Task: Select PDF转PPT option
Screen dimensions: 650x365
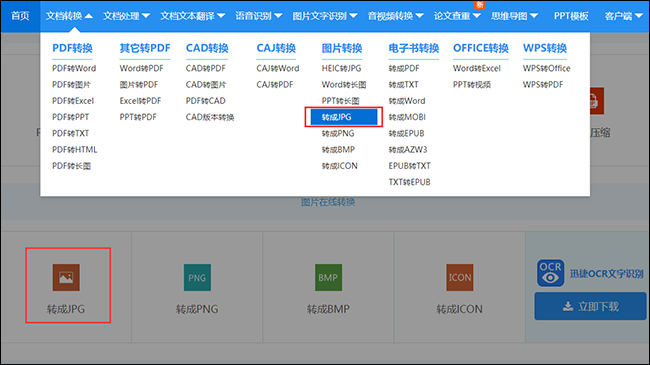Action: pos(70,117)
